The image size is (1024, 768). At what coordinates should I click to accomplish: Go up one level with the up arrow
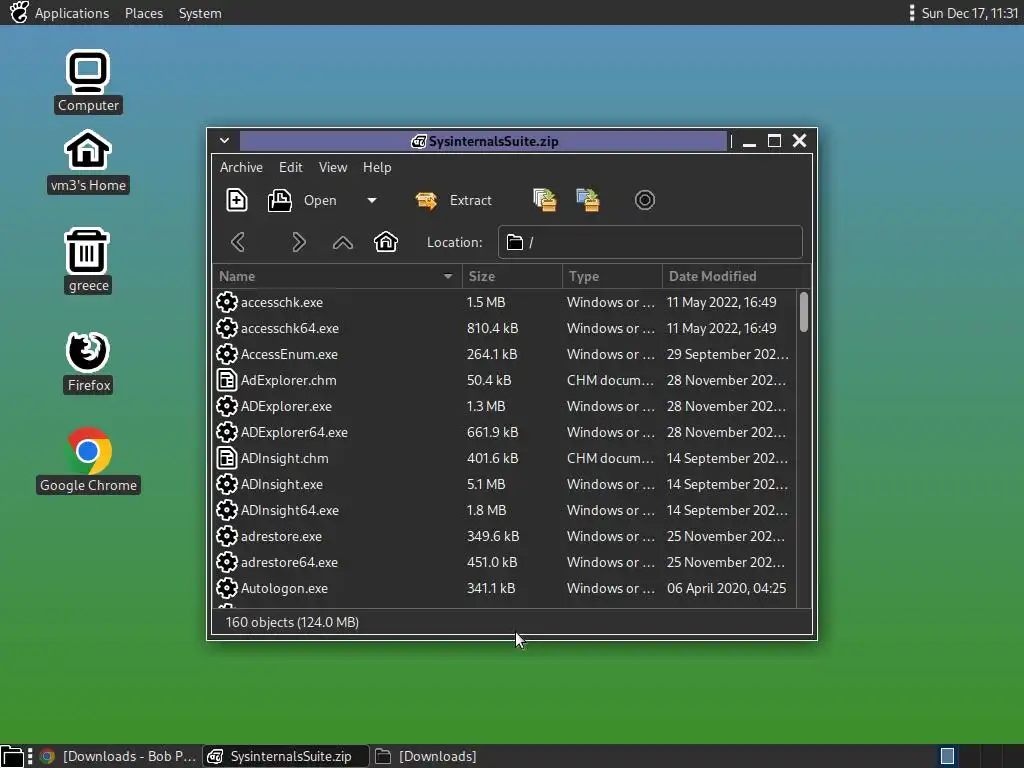coord(343,243)
